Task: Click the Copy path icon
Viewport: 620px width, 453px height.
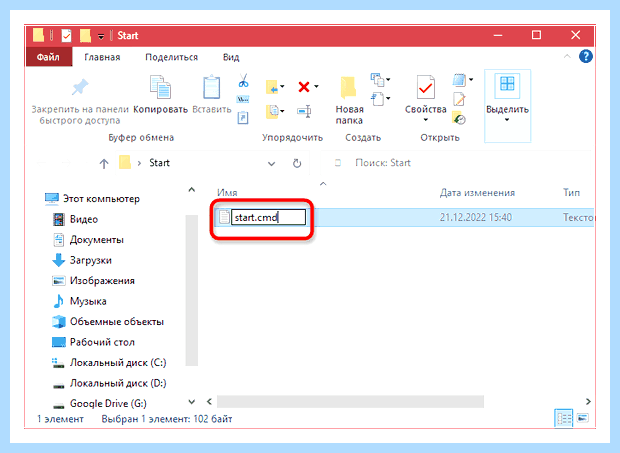Action: point(243,99)
